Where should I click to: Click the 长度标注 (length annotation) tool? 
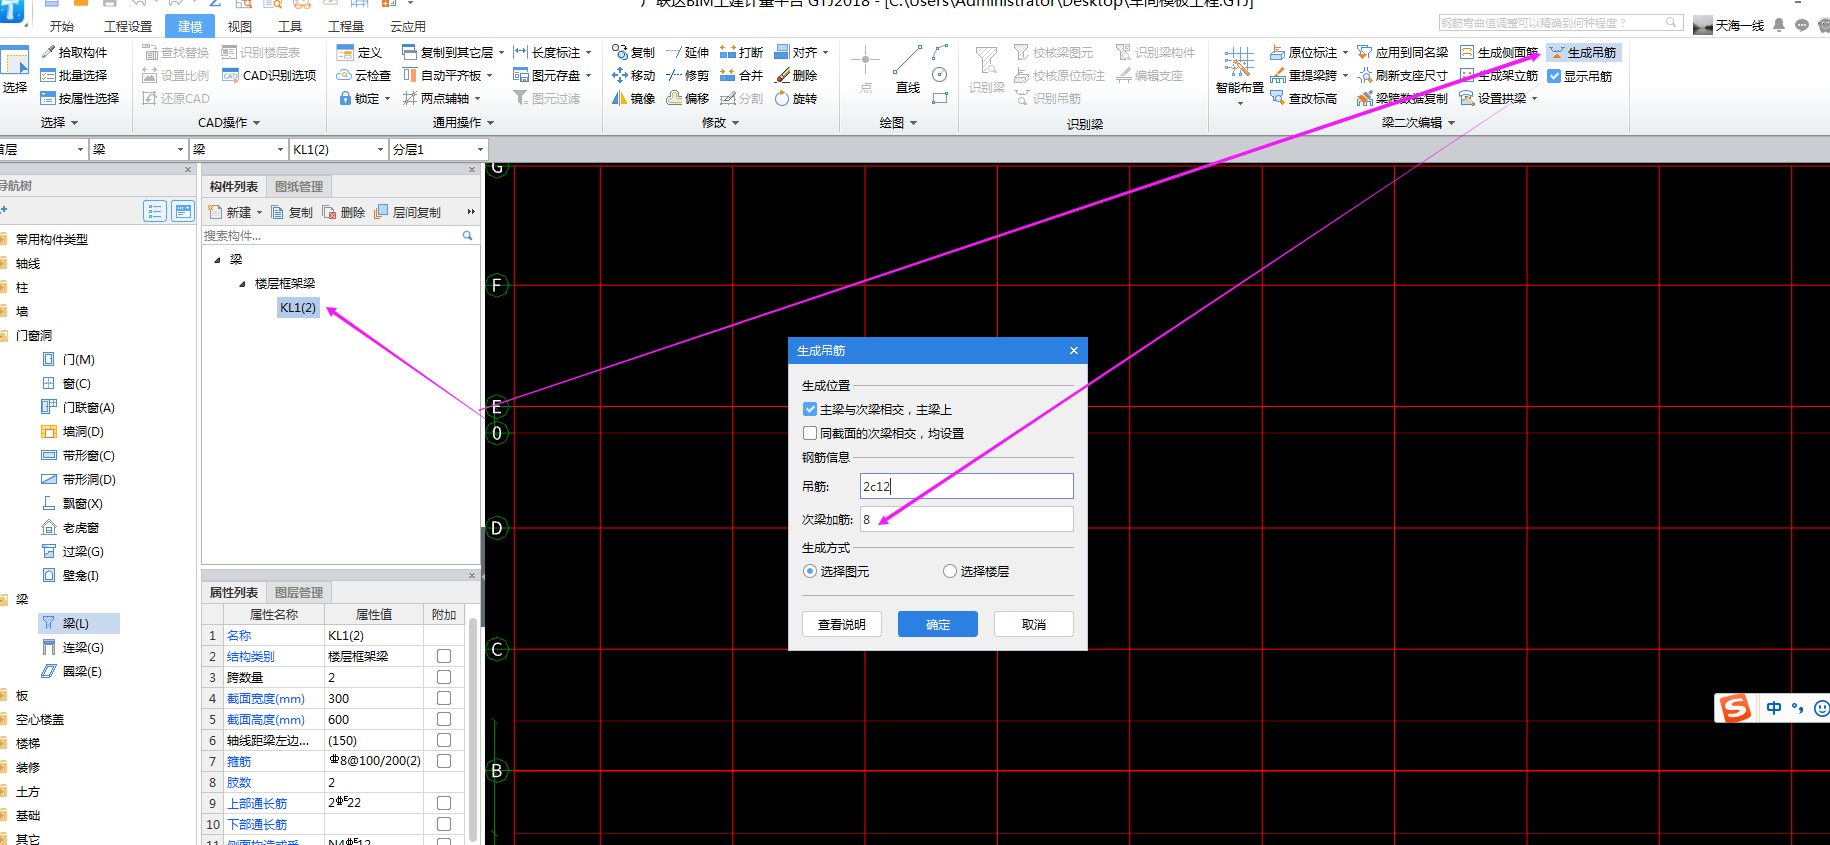[x=552, y=52]
